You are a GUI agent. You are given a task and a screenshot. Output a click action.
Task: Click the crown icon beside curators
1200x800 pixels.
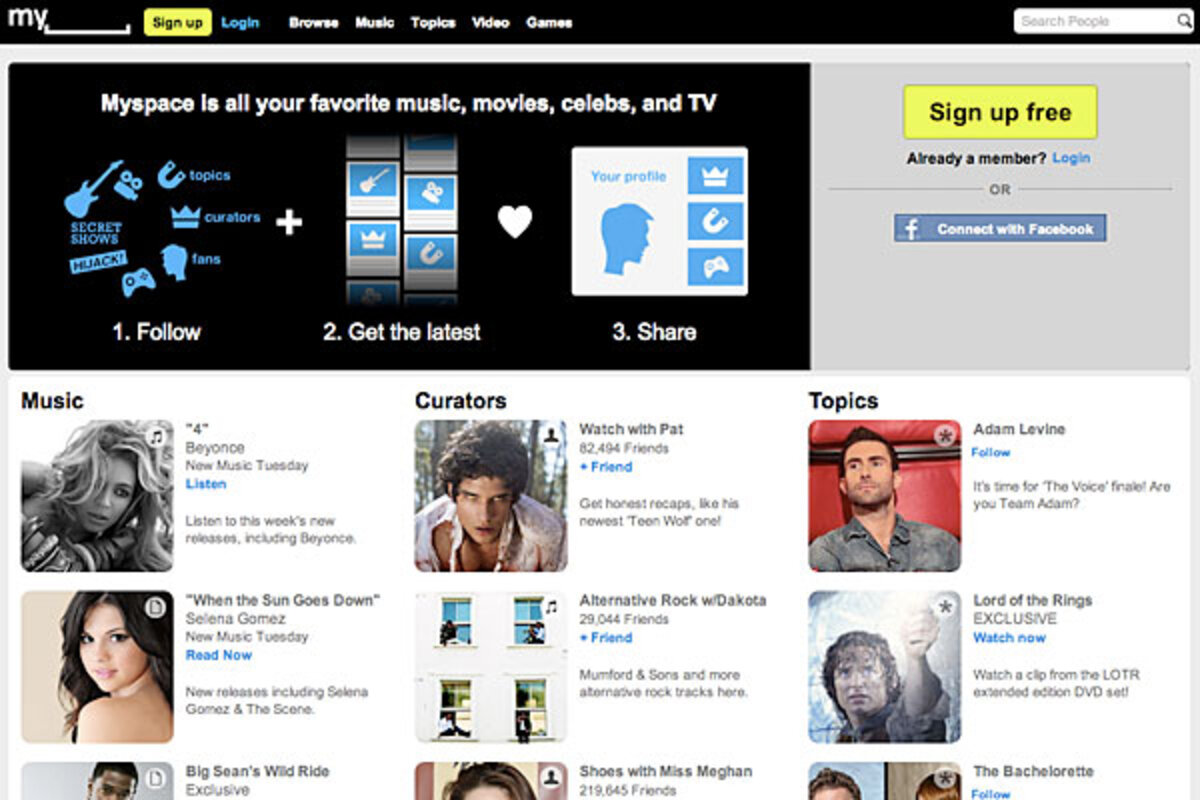tap(185, 216)
